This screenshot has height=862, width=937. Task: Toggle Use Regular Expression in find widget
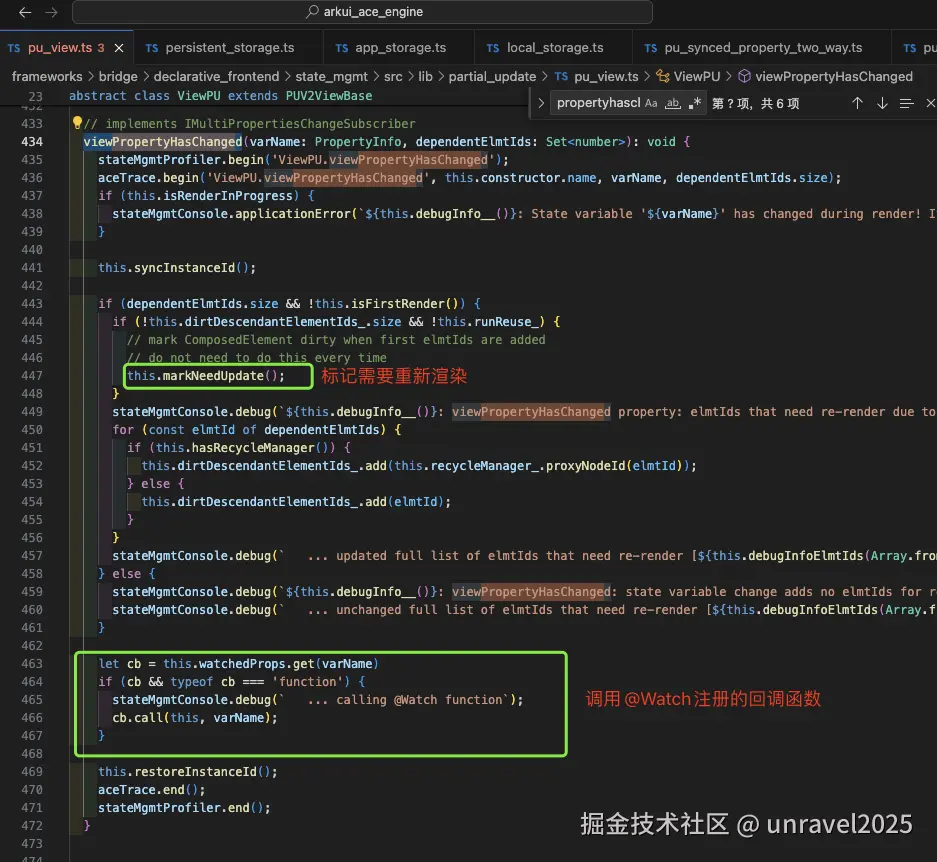click(694, 103)
